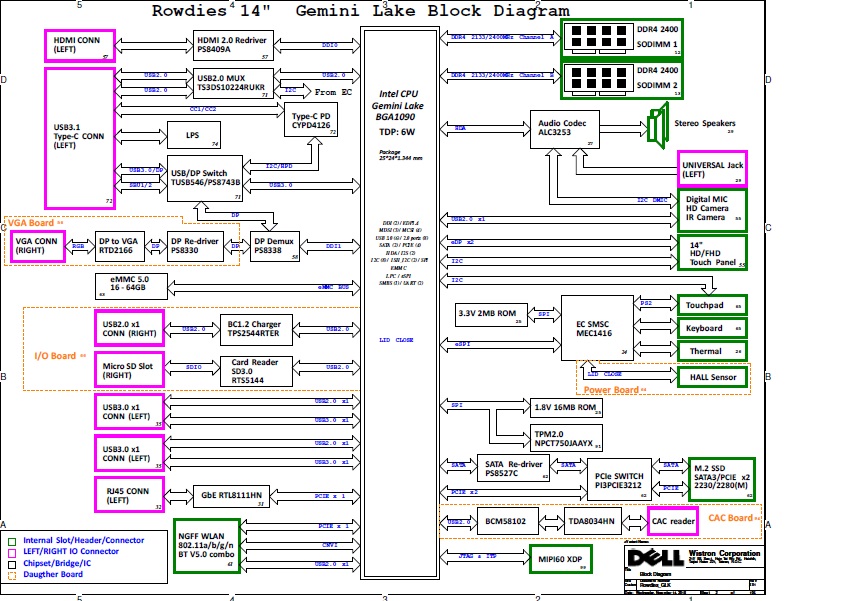
Task: Click the TDA8034HN block
Action: (593, 521)
